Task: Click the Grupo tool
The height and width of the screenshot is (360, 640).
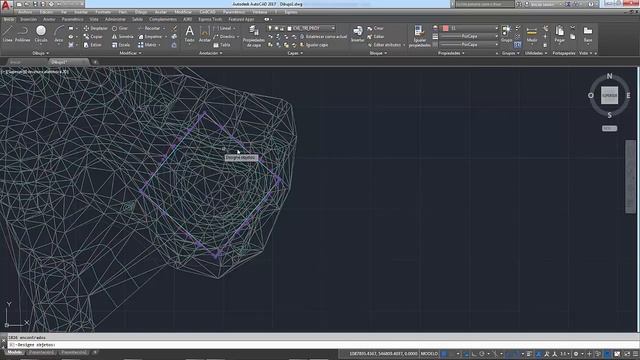Action: [x=506, y=34]
